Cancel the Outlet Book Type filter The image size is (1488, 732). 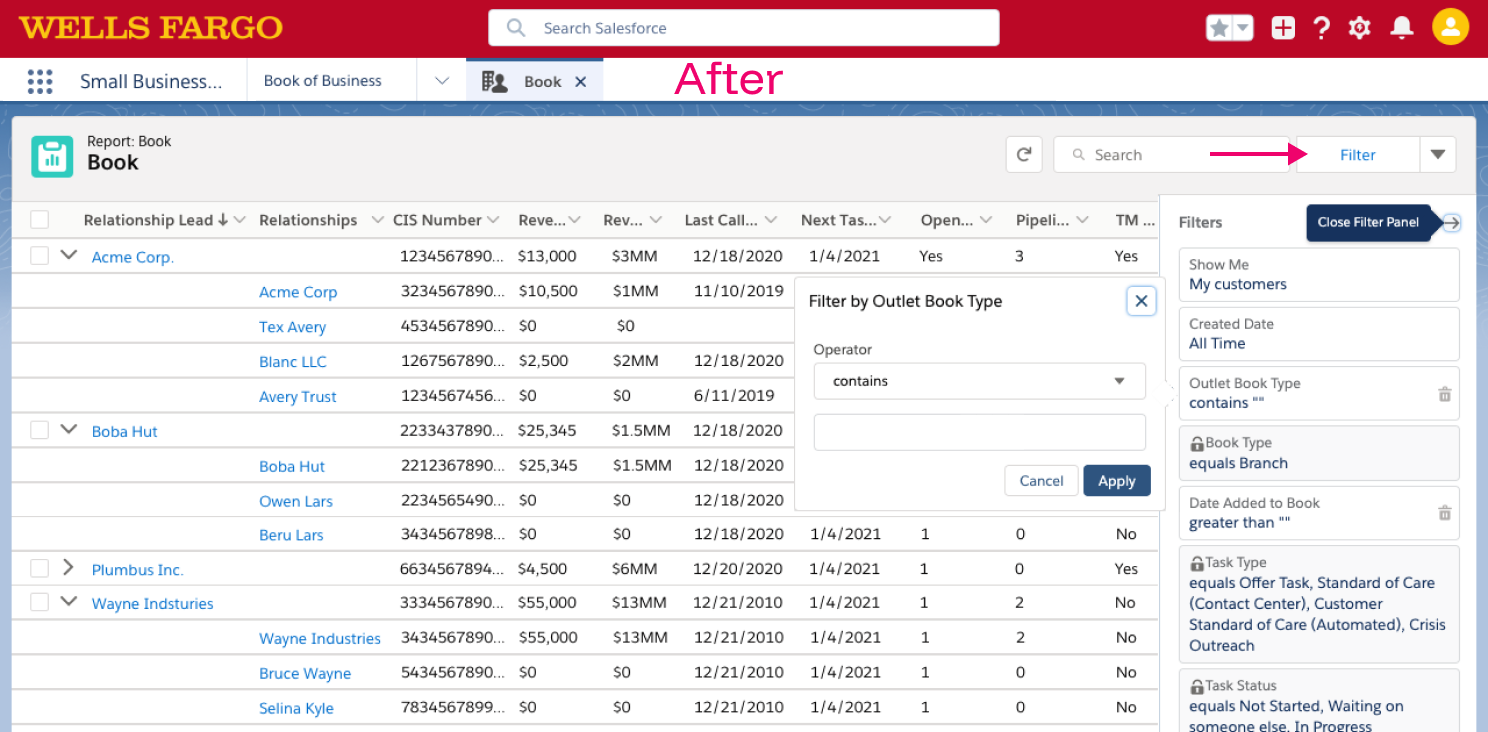[x=1041, y=481]
